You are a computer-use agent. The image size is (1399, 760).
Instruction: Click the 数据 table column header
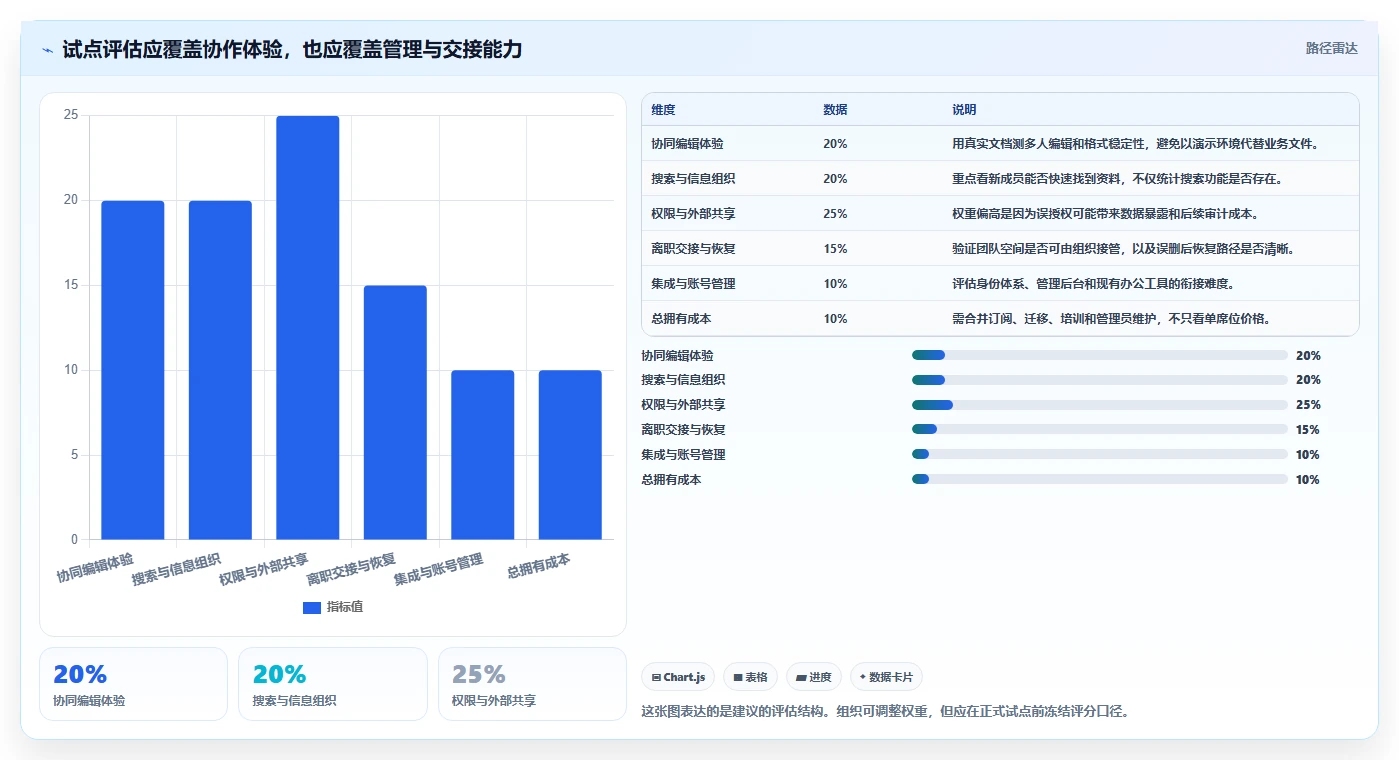click(x=835, y=110)
